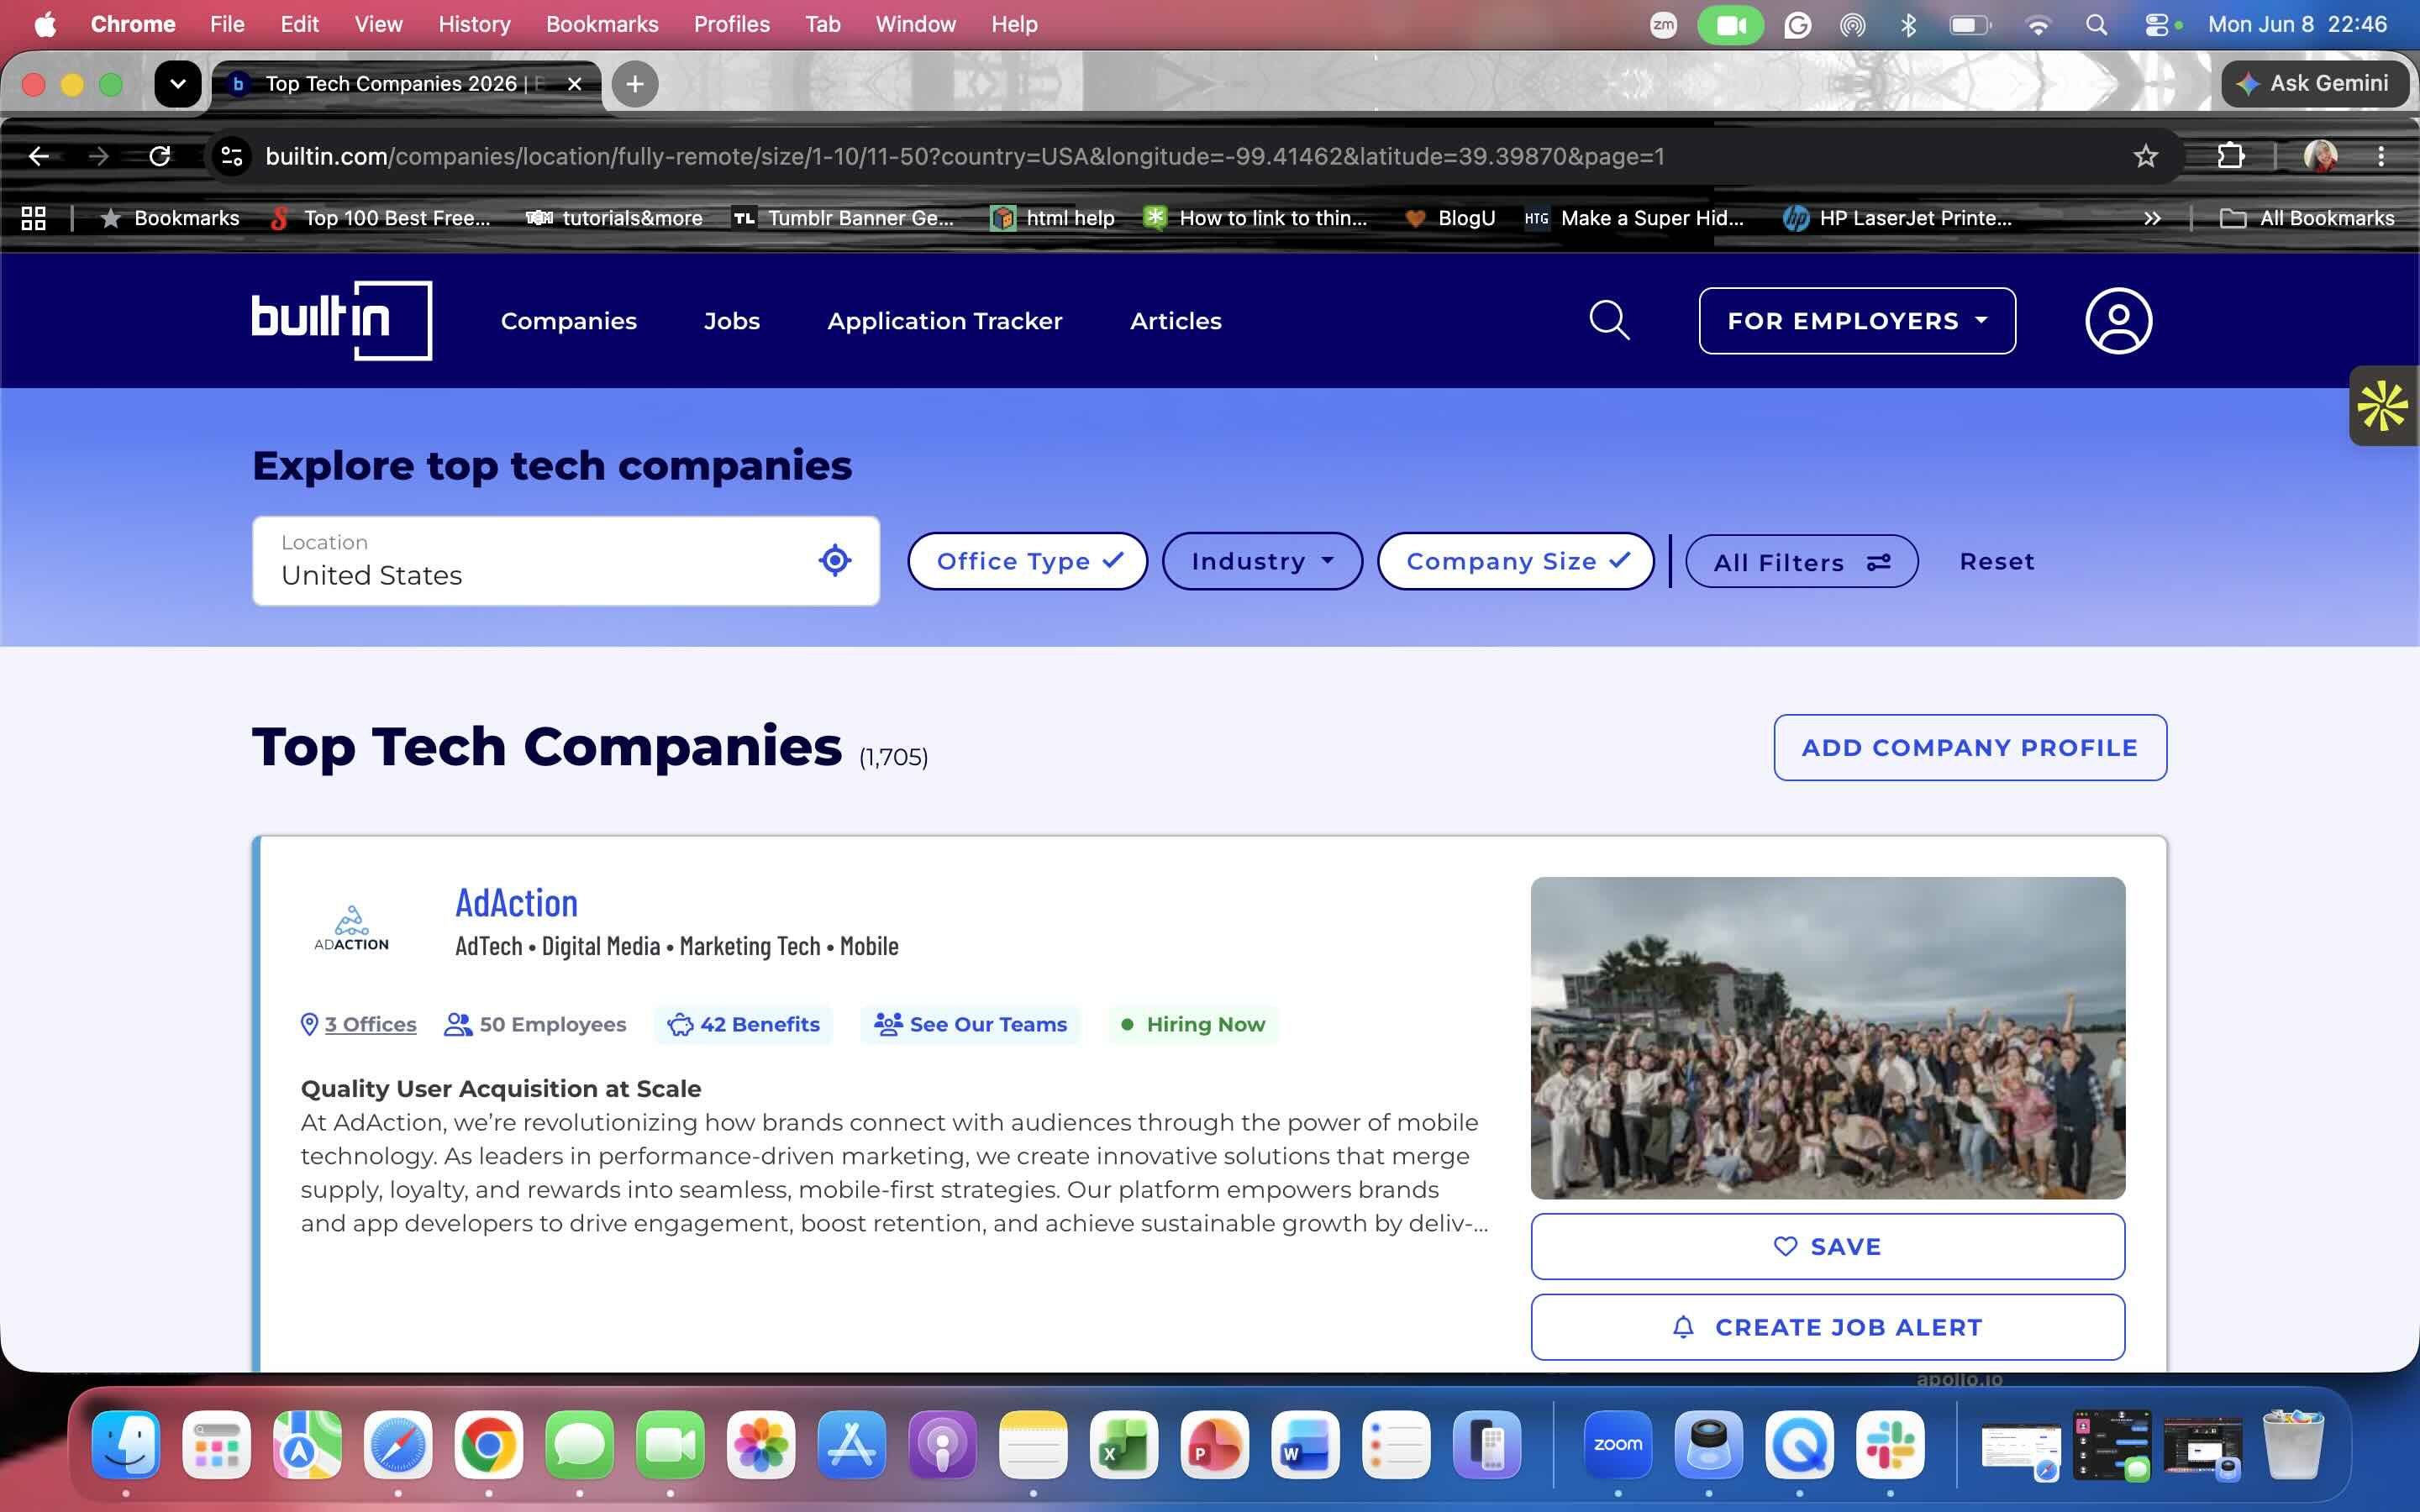Open Chrome History menu
Image resolution: width=2420 pixels, height=1512 pixels.
pyautogui.click(x=474, y=24)
